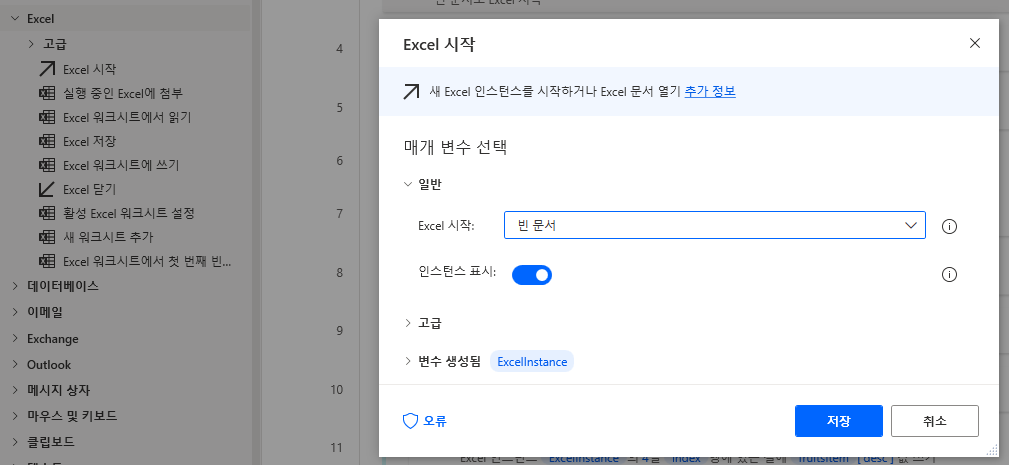Image resolution: width=1009 pixels, height=465 pixels.
Task: Open the 추가 정보 link
Action: pos(710,91)
